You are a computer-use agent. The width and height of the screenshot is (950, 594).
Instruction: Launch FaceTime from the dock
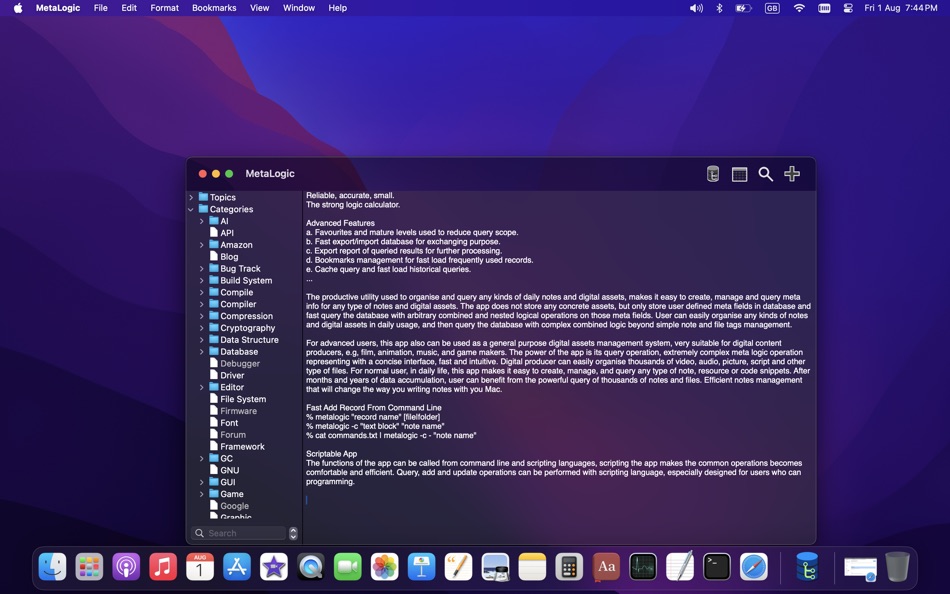pyautogui.click(x=348, y=567)
